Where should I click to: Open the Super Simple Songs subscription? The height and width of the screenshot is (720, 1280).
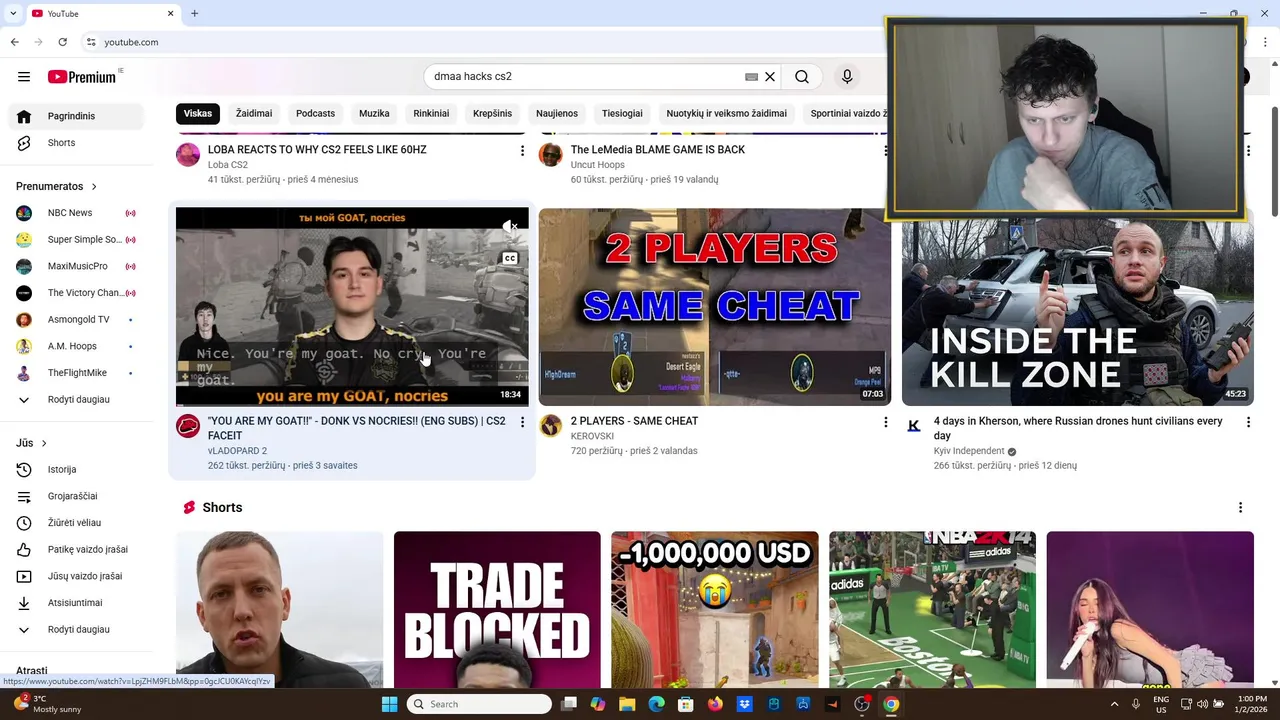(x=76, y=240)
